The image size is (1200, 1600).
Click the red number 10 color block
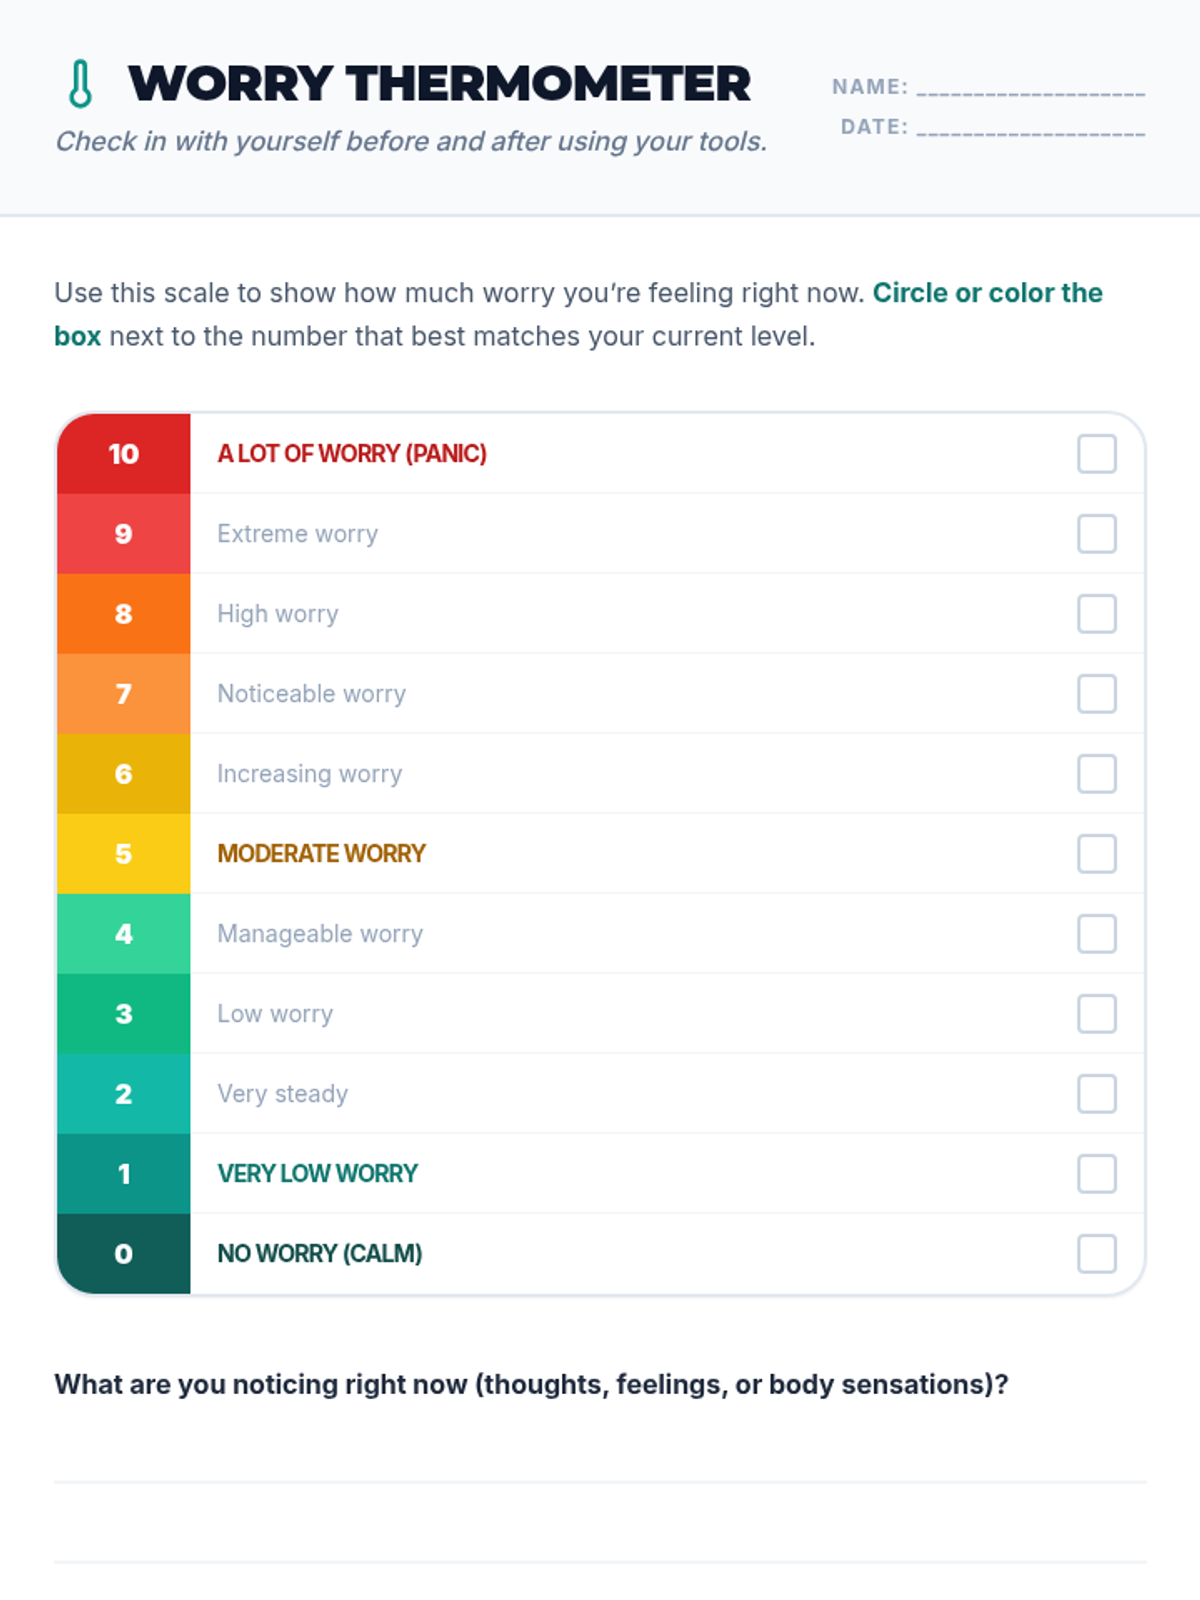point(123,454)
